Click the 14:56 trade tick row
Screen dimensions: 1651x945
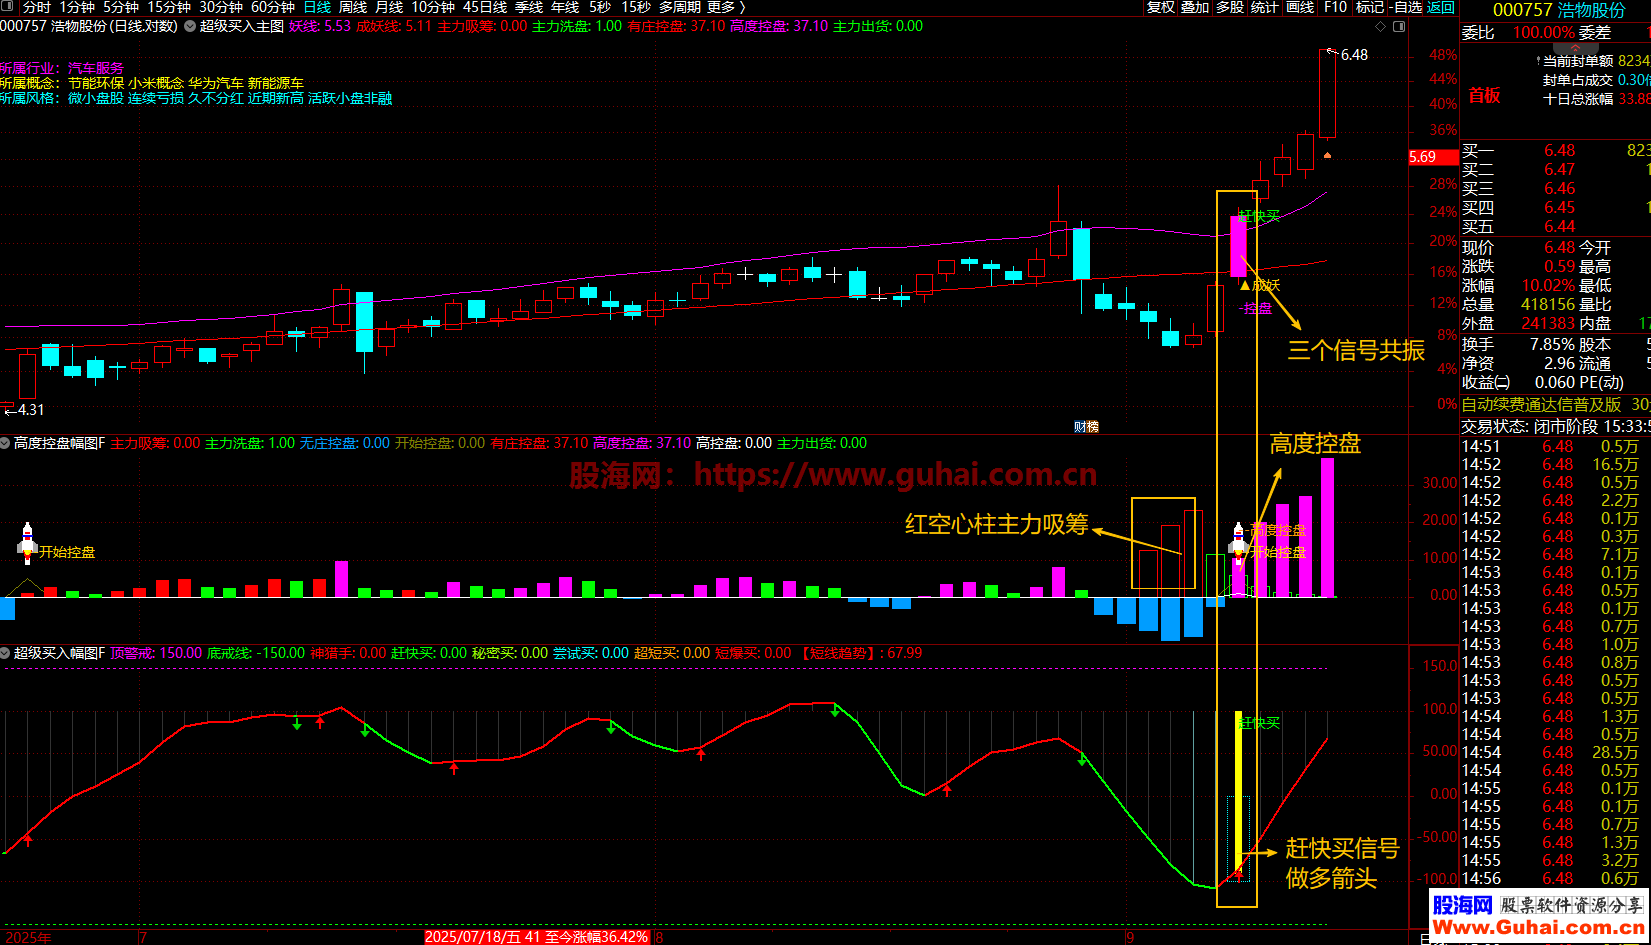click(x=1555, y=878)
